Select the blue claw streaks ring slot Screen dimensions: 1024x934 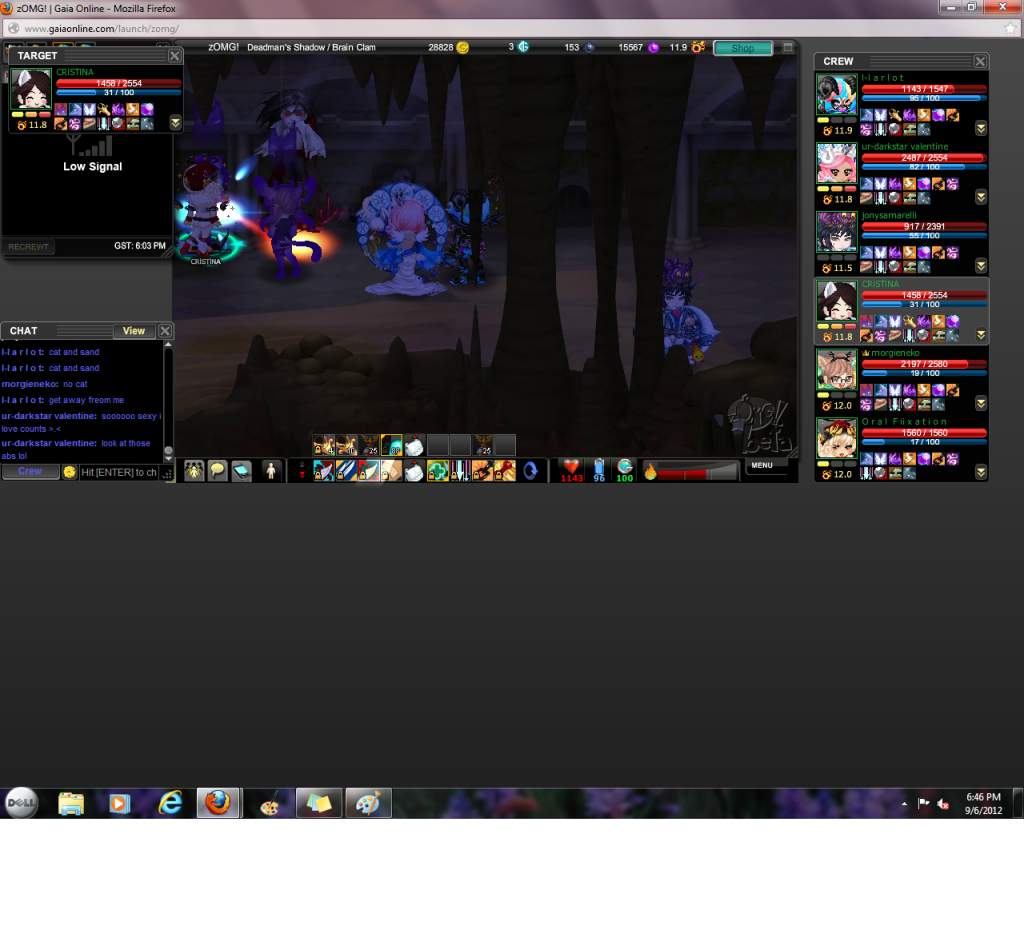click(x=346, y=471)
